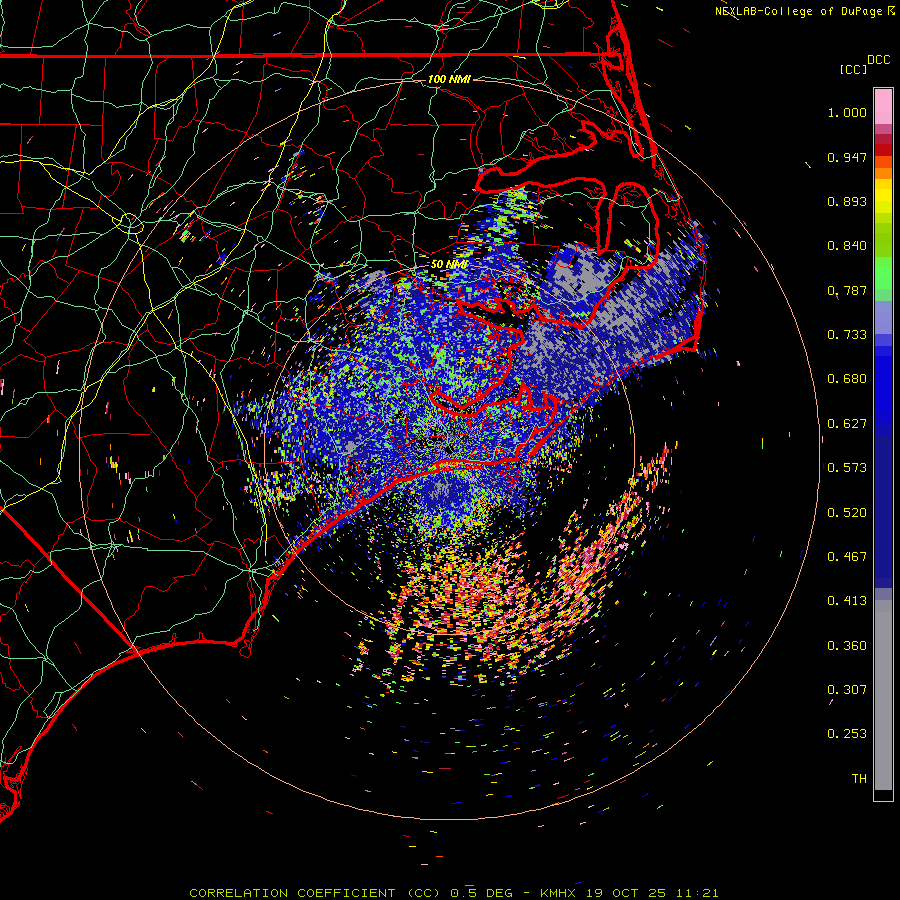Click the 0.787 legend value

pyautogui.click(x=847, y=290)
